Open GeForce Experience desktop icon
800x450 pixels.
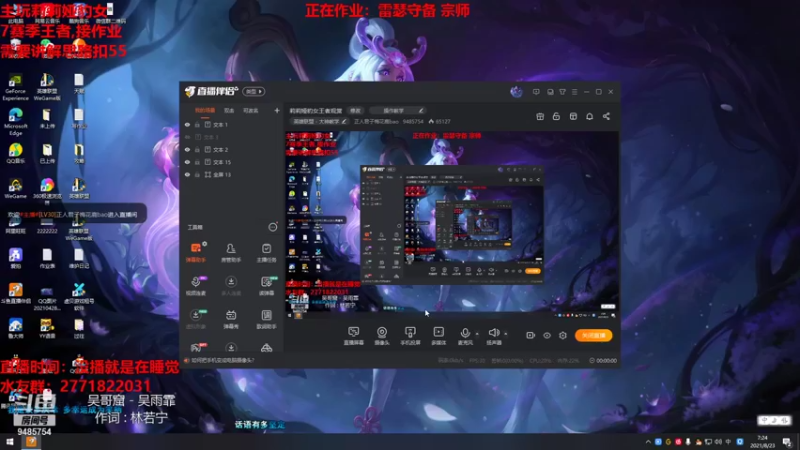(15, 87)
